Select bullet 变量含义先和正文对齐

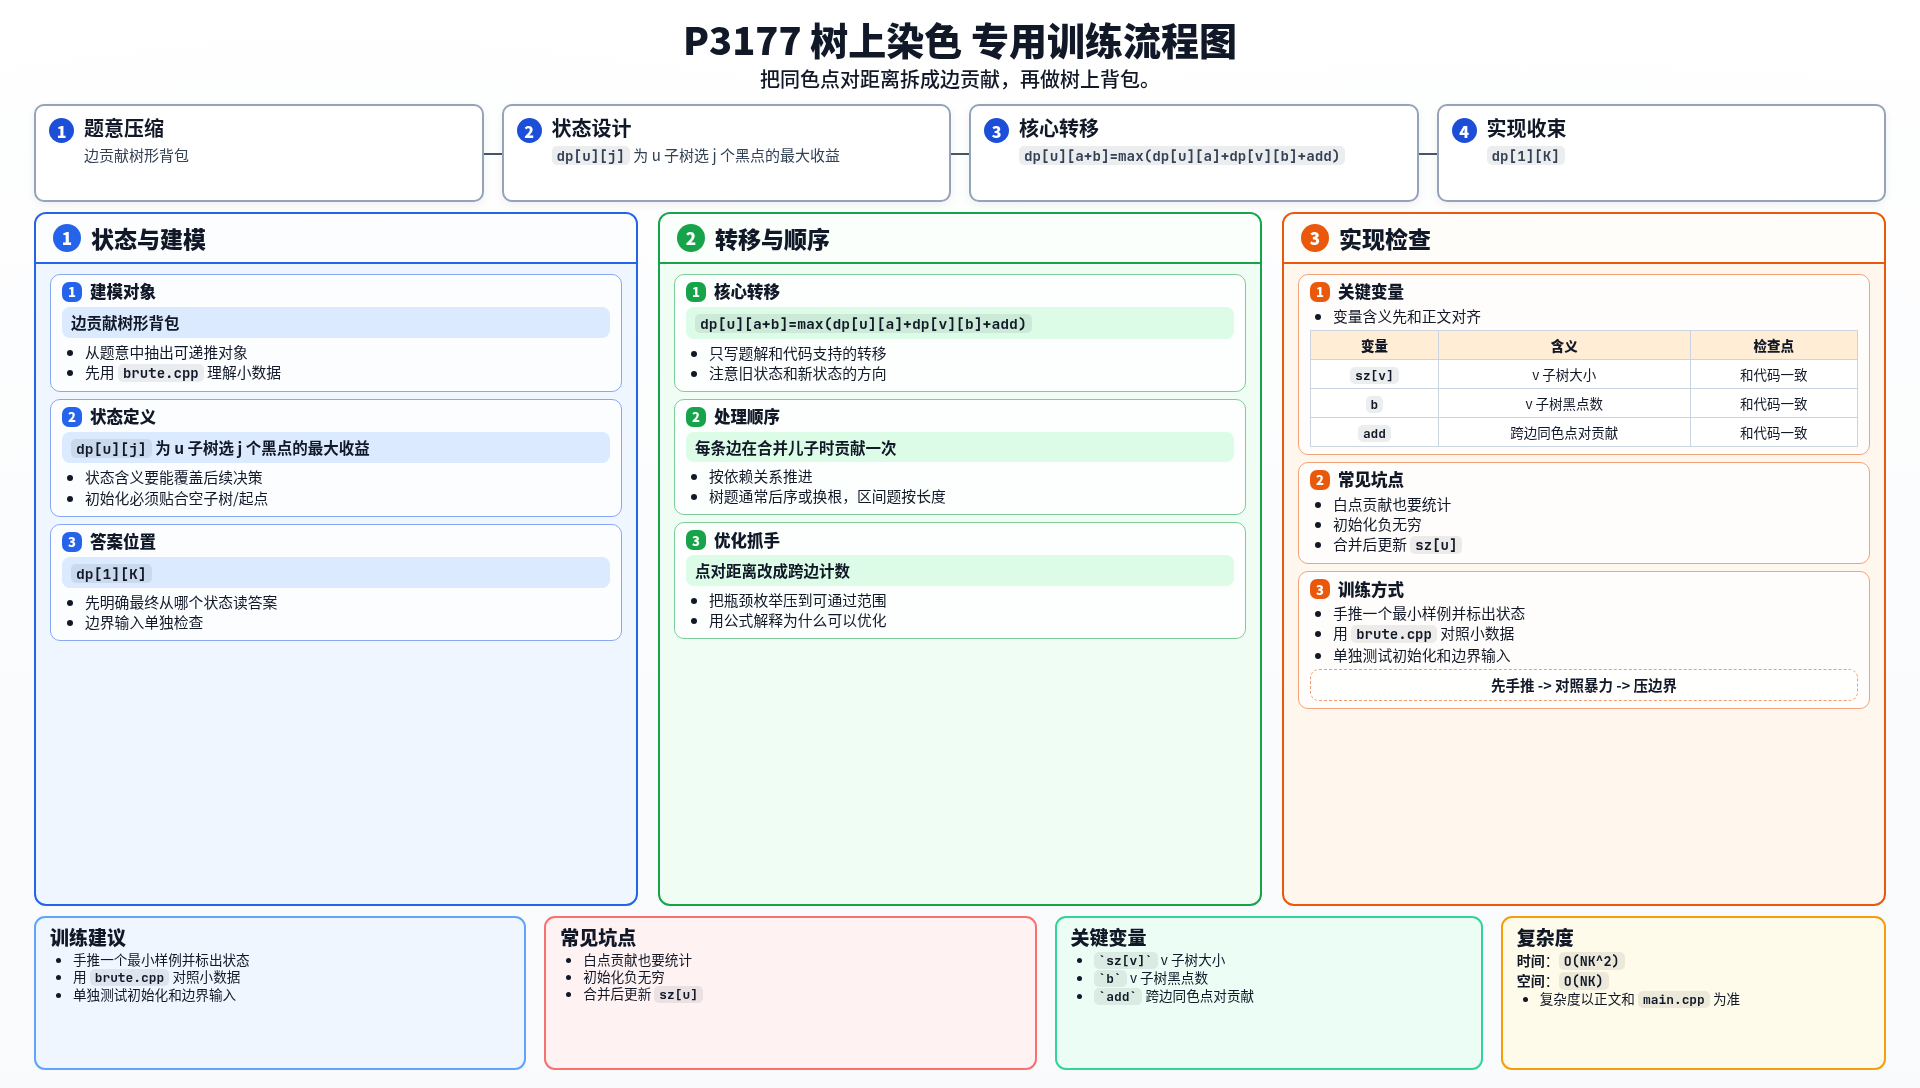tap(1407, 317)
